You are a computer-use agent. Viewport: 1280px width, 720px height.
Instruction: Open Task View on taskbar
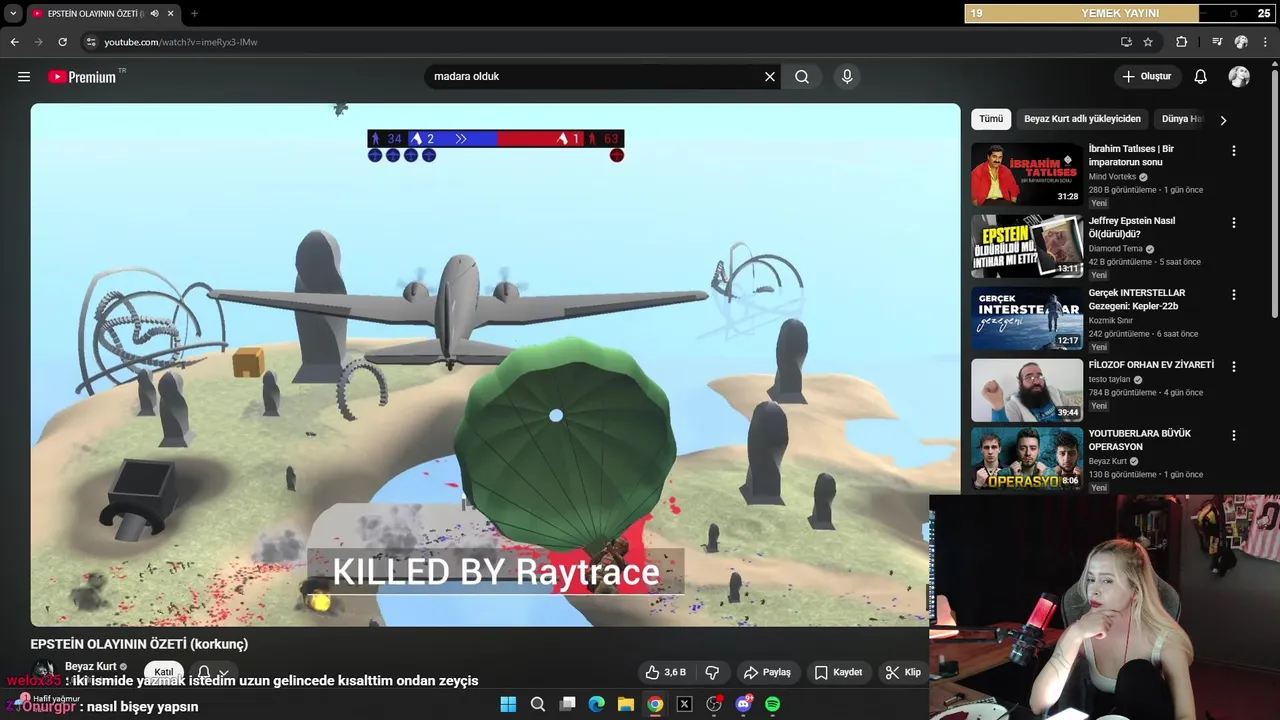(567, 704)
